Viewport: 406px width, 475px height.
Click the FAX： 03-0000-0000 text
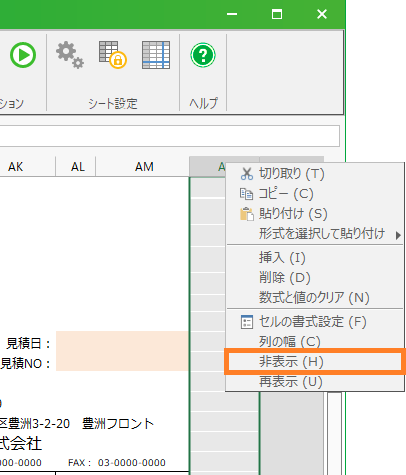117,463
